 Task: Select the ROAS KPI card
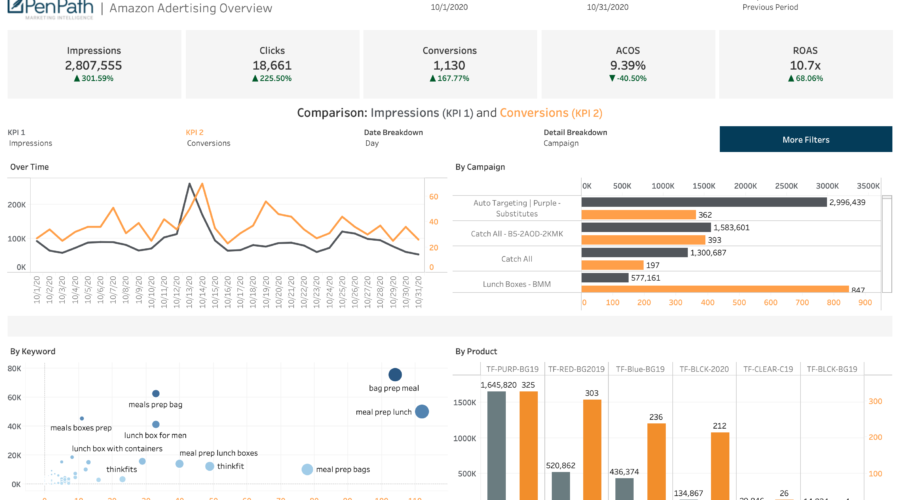805,64
